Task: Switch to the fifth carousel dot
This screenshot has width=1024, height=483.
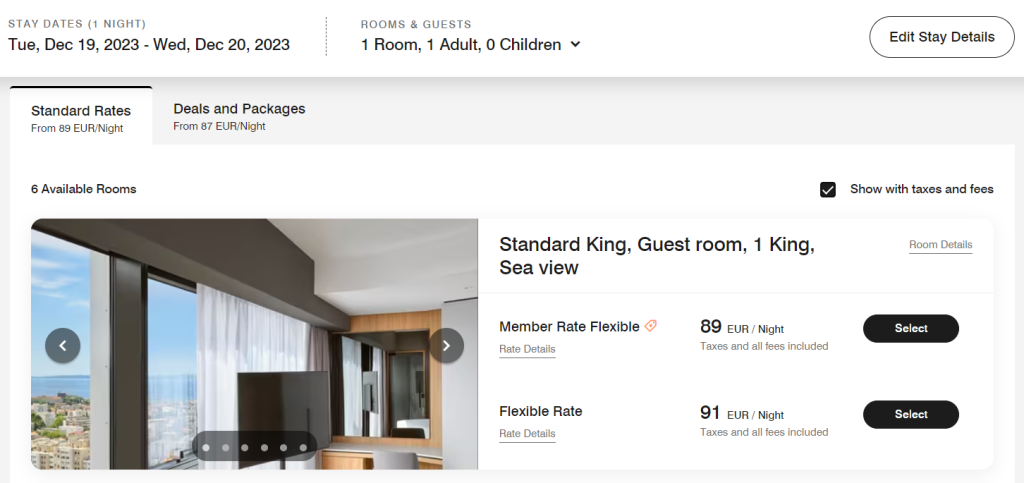Action: (x=283, y=448)
